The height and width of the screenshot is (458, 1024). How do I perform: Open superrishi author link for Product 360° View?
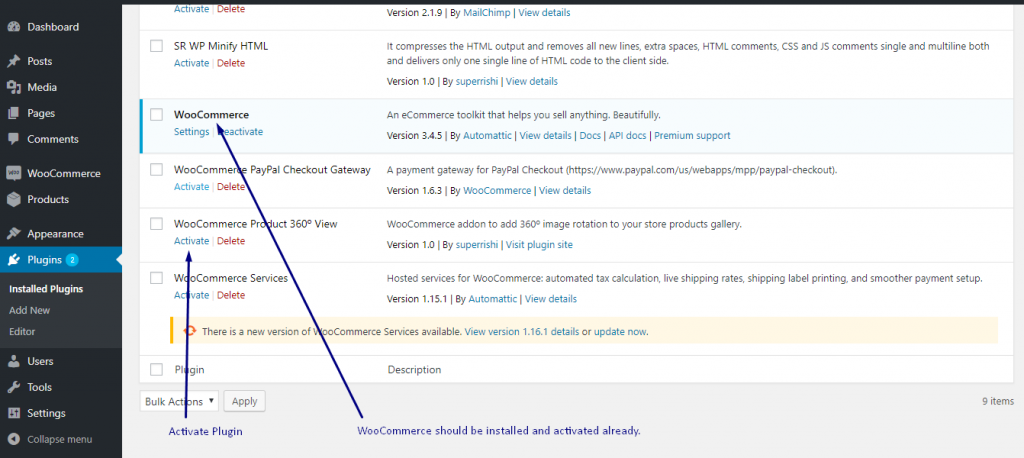(x=477, y=245)
